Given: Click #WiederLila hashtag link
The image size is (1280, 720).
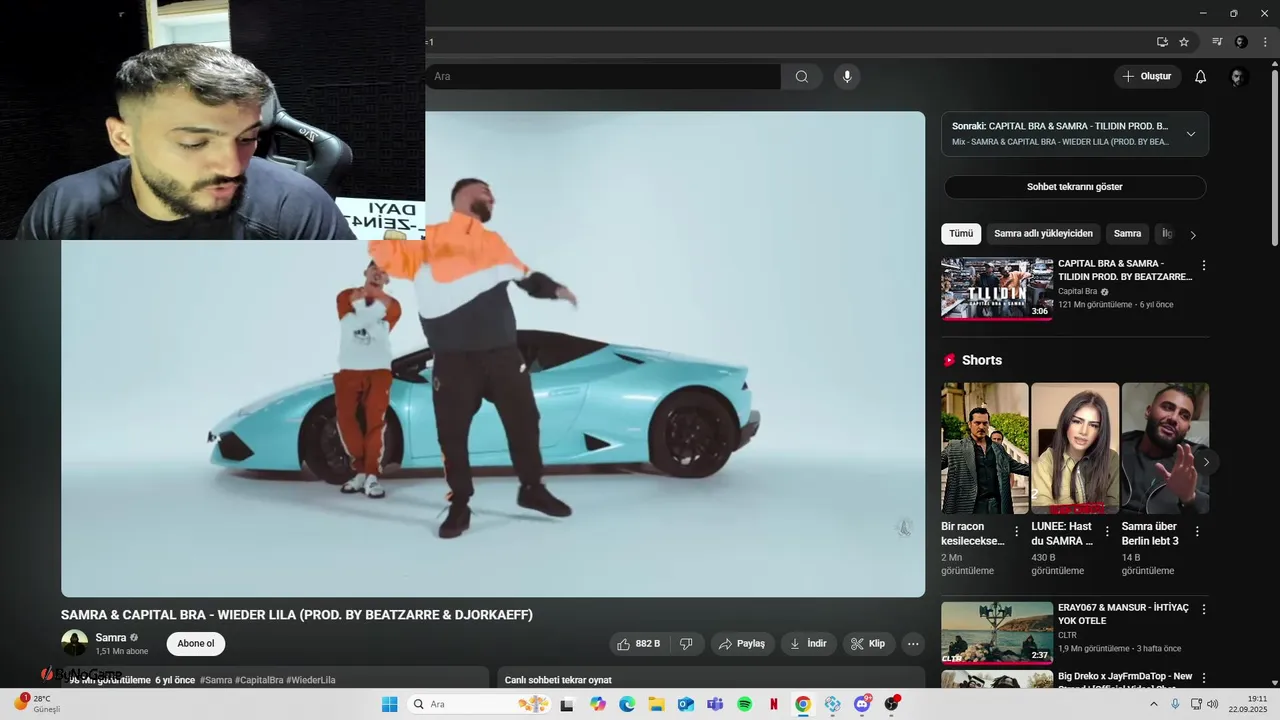Looking at the screenshot, I should pyautogui.click(x=311, y=680).
